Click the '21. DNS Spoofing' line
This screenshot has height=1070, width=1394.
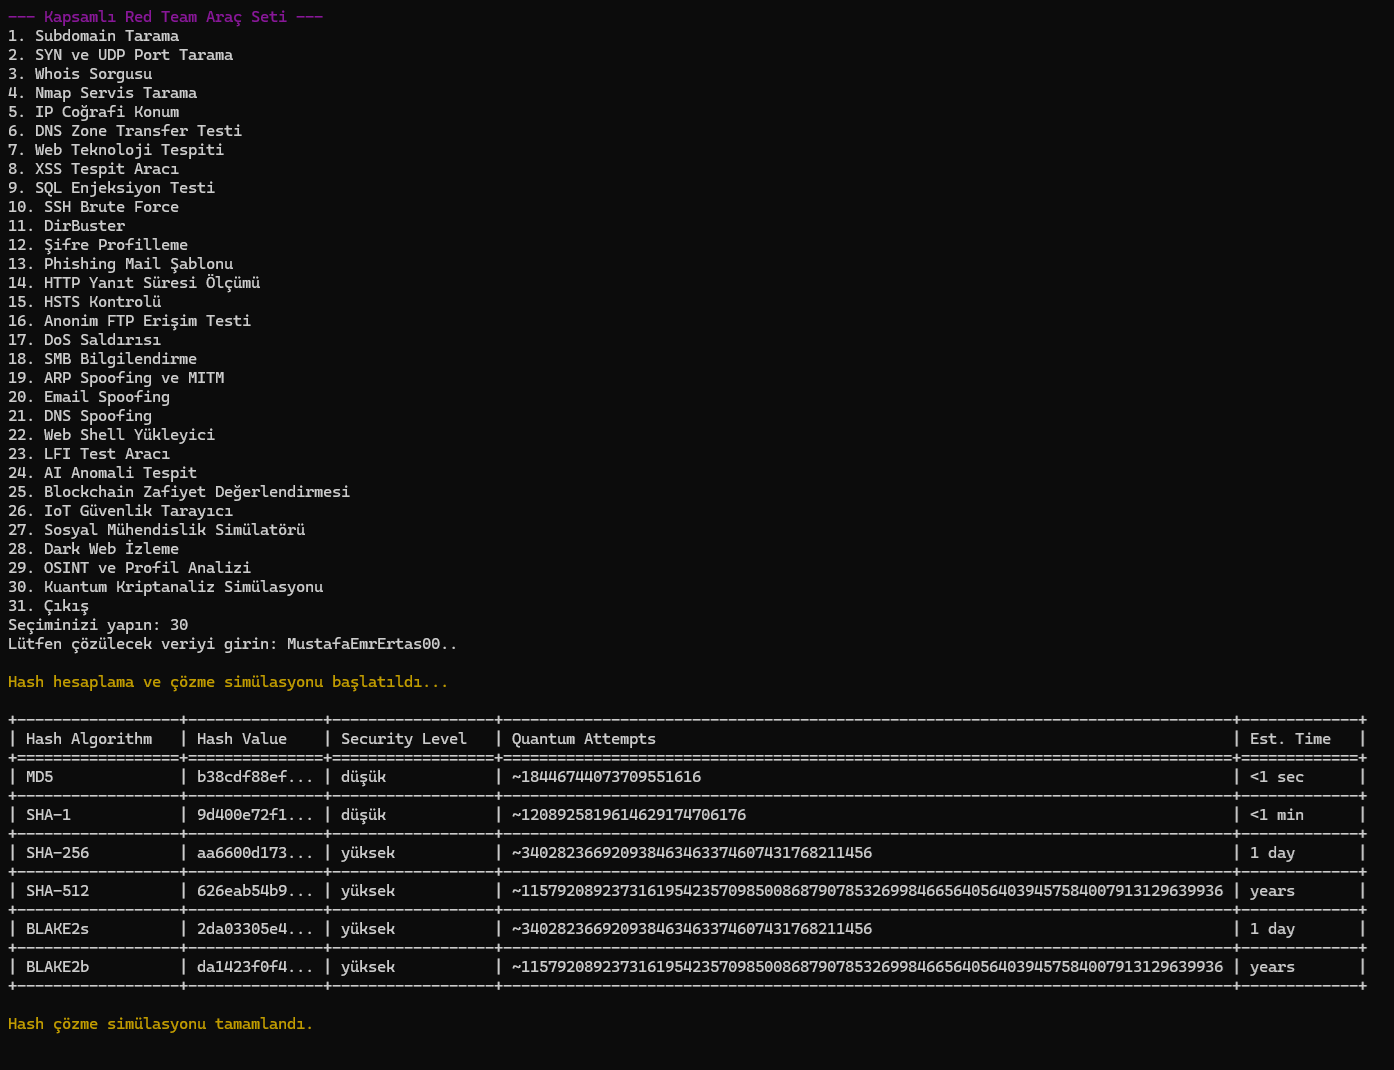click(x=80, y=416)
